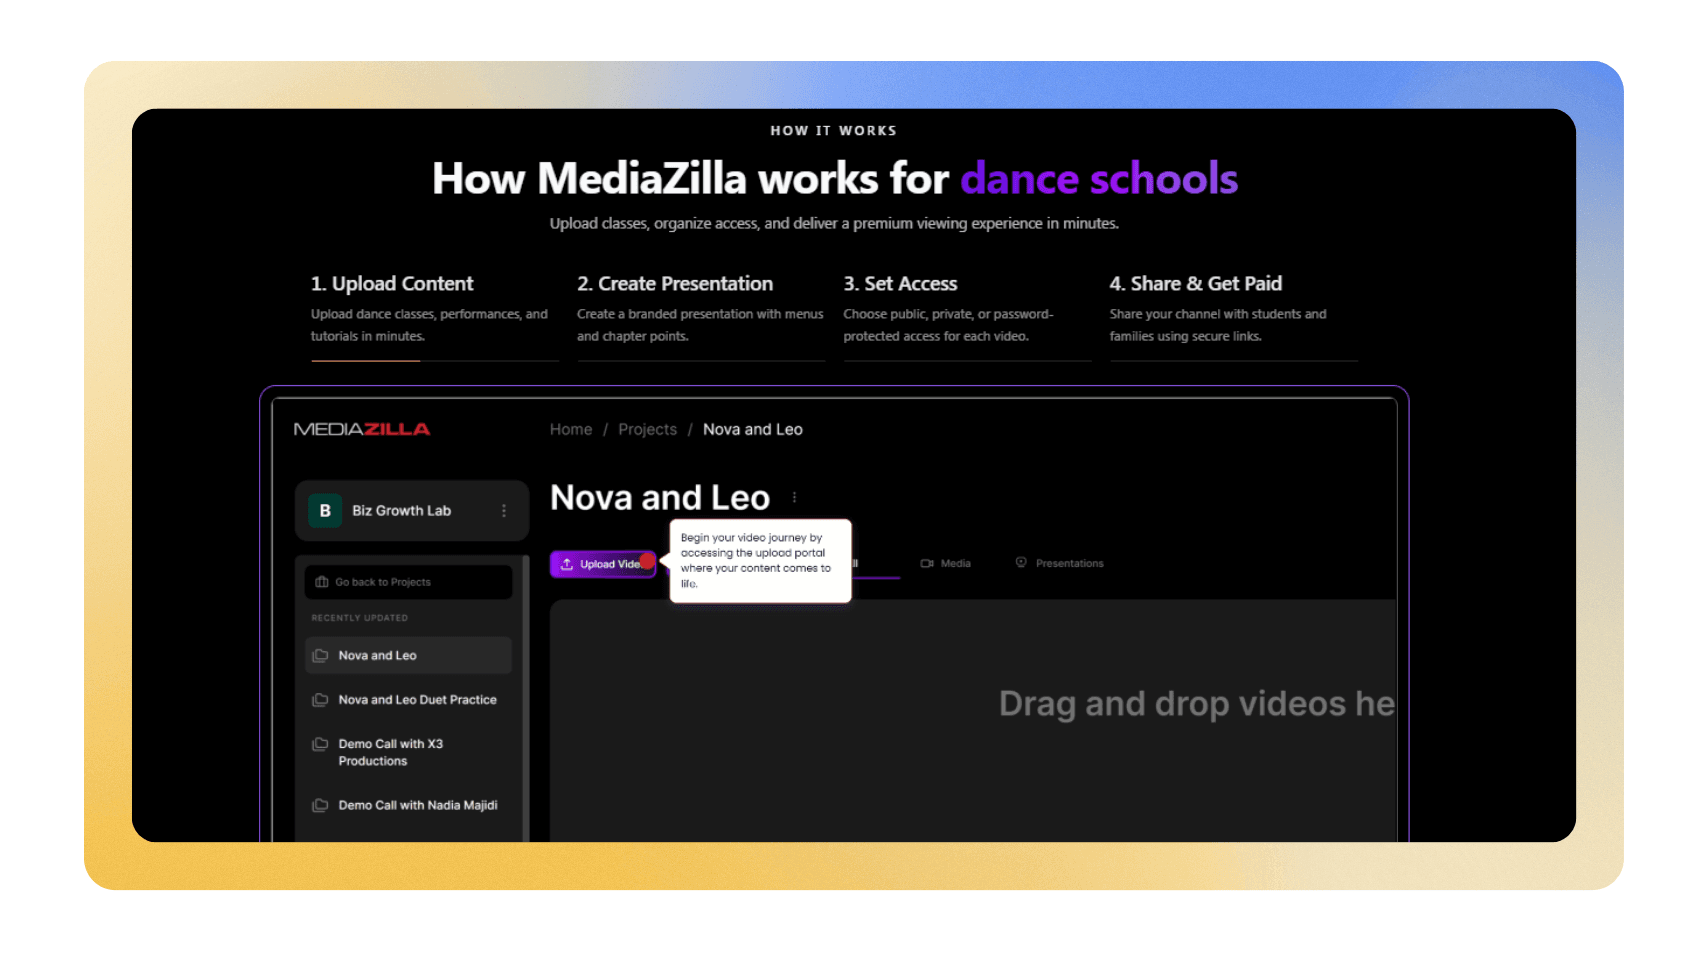Click Go back to Projects

pos(408,582)
